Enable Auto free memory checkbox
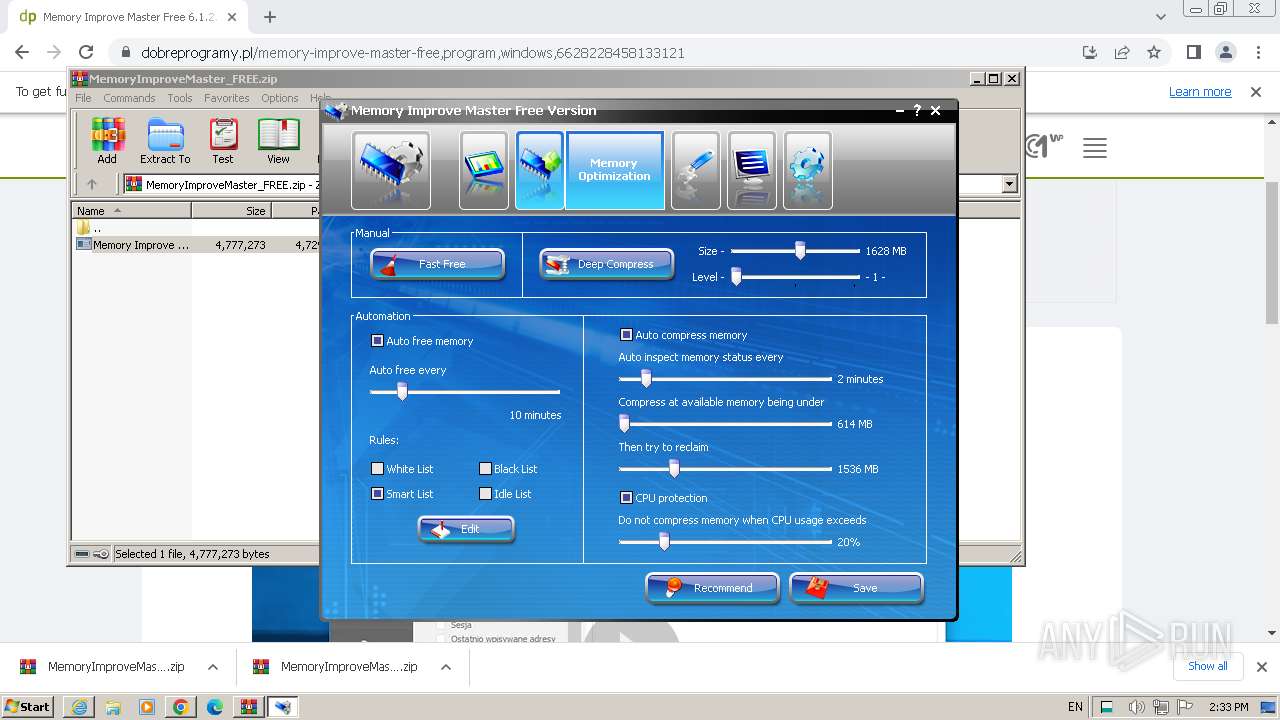The image size is (1280, 720). [x=377, y=341]
